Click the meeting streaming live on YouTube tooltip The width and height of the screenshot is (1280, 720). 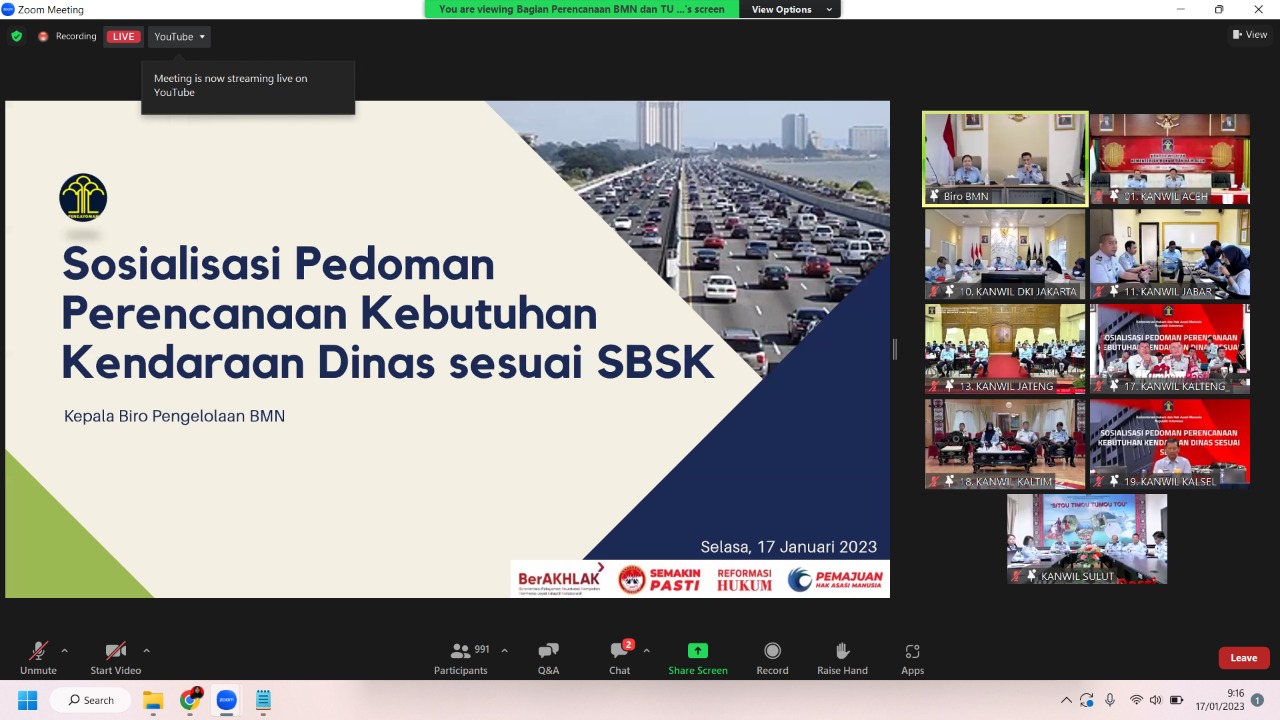[x=248, y=86]
